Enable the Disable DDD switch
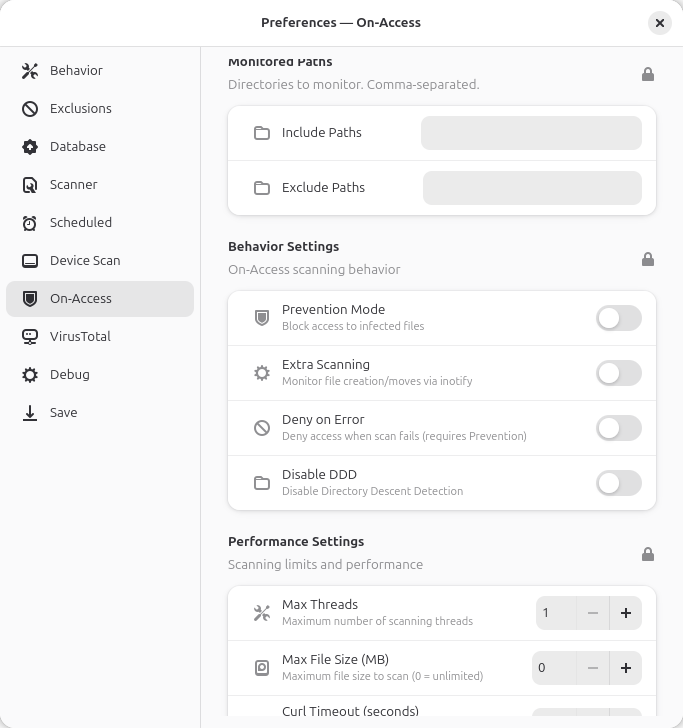Image resolution: width=683 pixels, height=728 pixels. click(618, 483)
